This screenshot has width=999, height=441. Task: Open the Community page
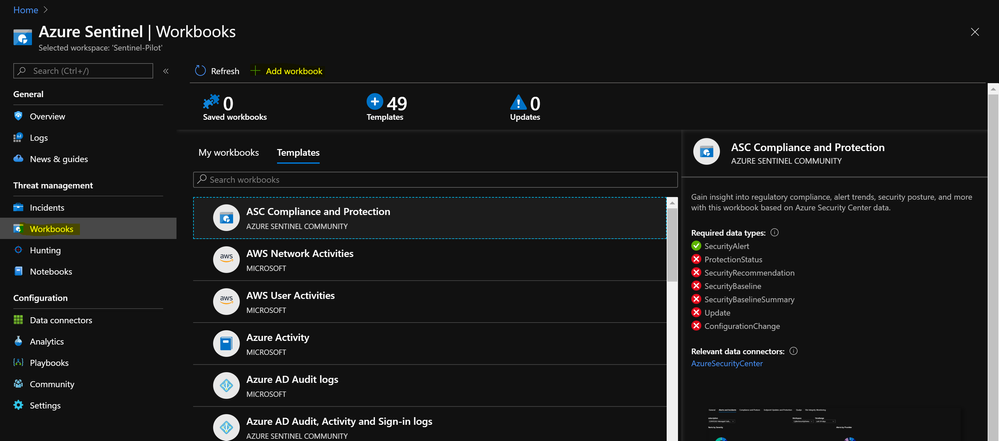(x=52, y=384)
